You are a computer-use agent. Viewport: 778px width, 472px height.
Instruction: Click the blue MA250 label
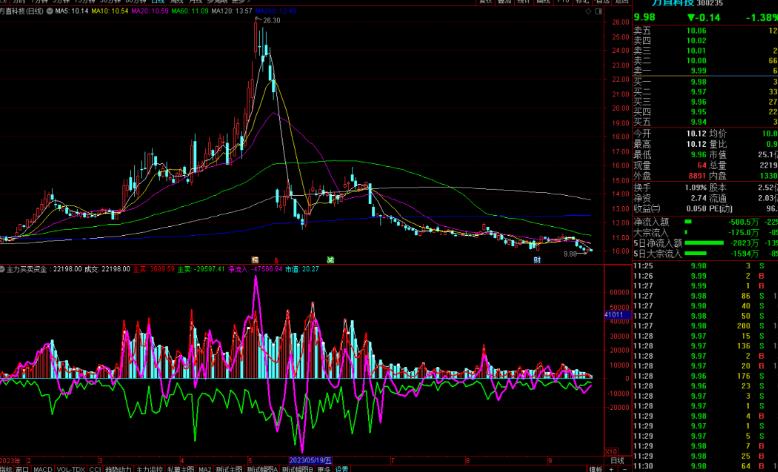(276, 11)
